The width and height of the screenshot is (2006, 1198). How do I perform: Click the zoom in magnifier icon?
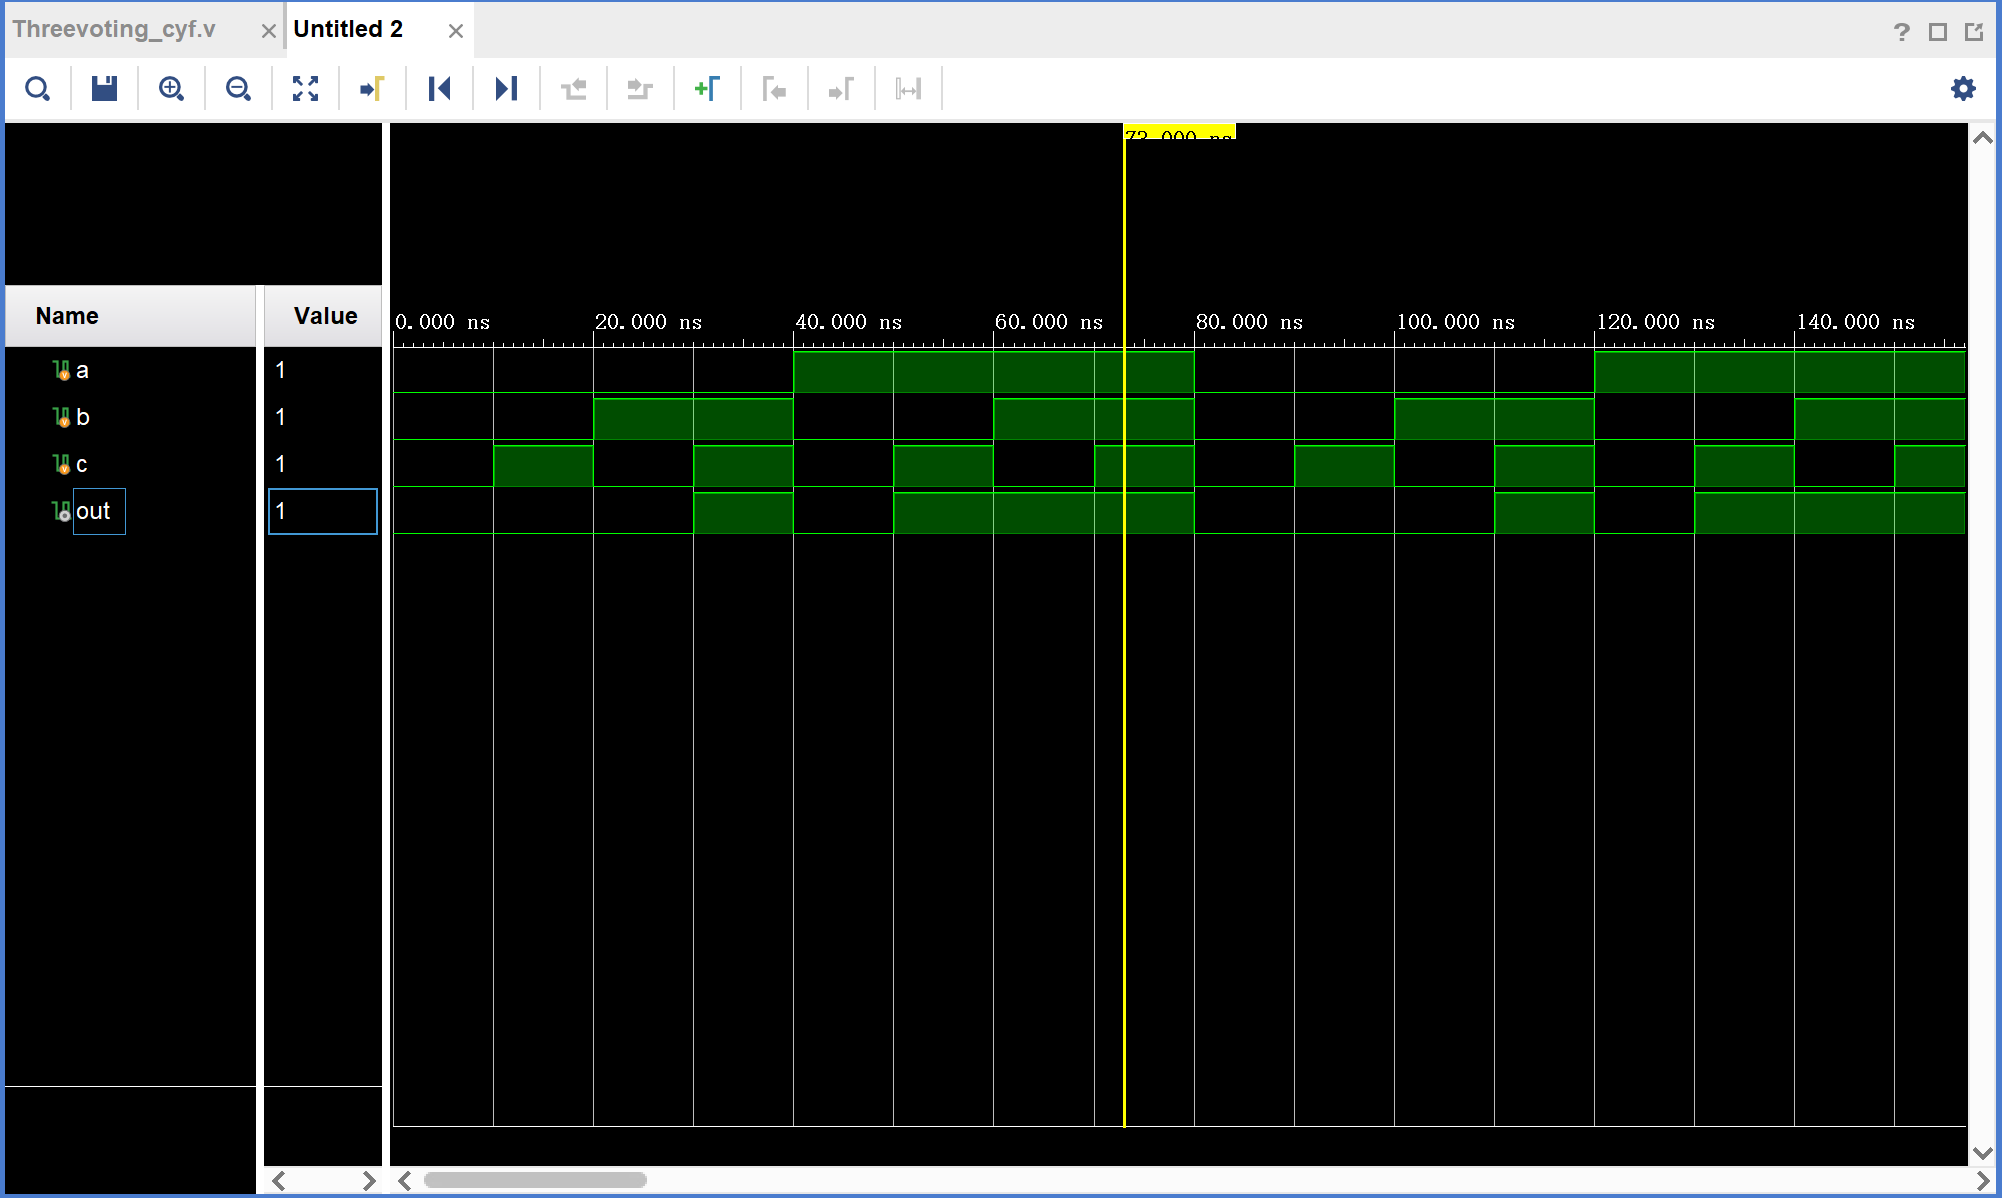pyautogui.click(x=170, y=88)
